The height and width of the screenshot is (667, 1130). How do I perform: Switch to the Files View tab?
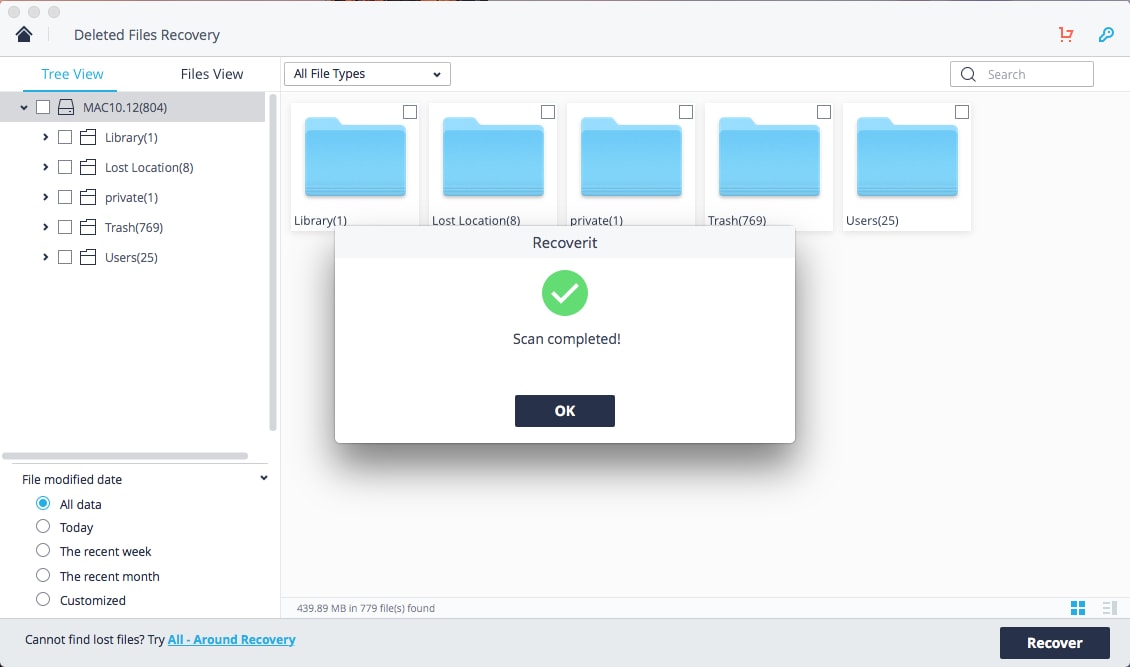[x=212, y=74]
